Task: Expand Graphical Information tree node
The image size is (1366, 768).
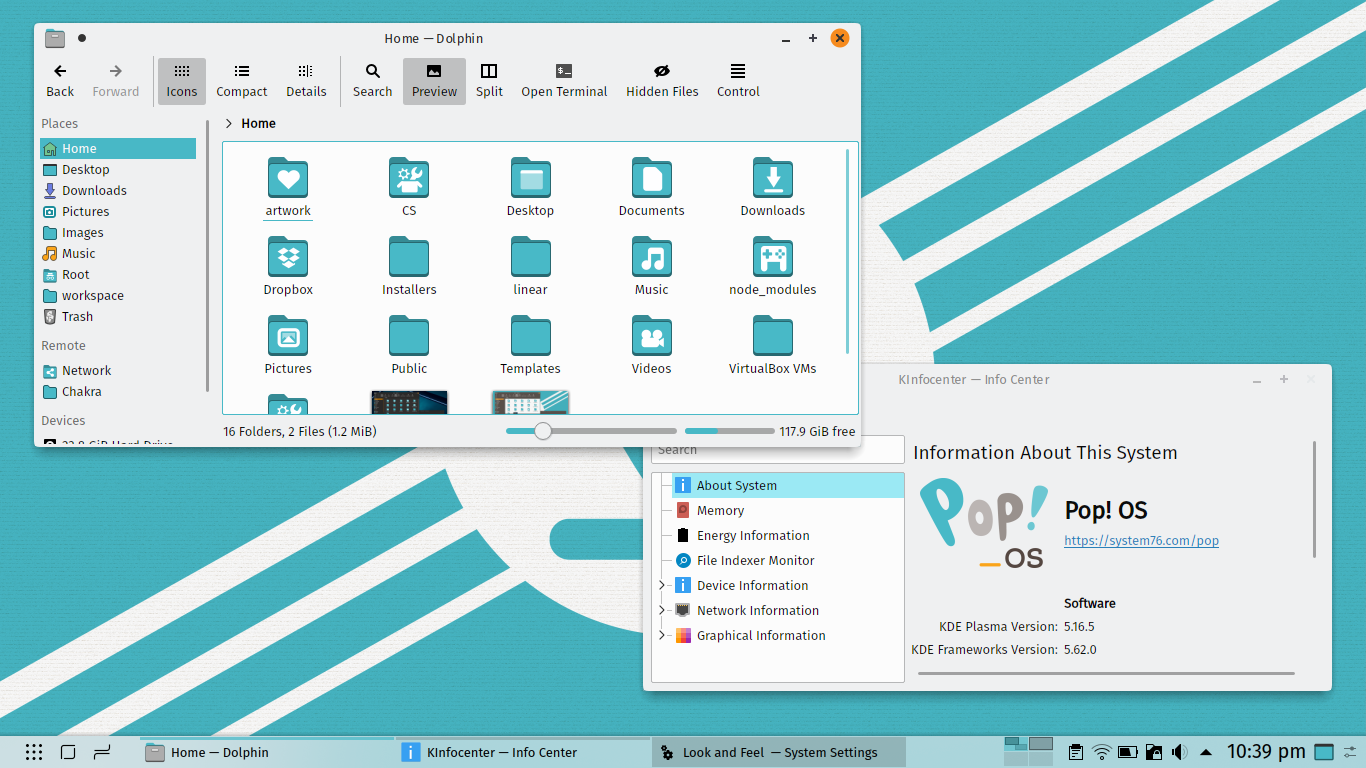Action: click(661, 635)
